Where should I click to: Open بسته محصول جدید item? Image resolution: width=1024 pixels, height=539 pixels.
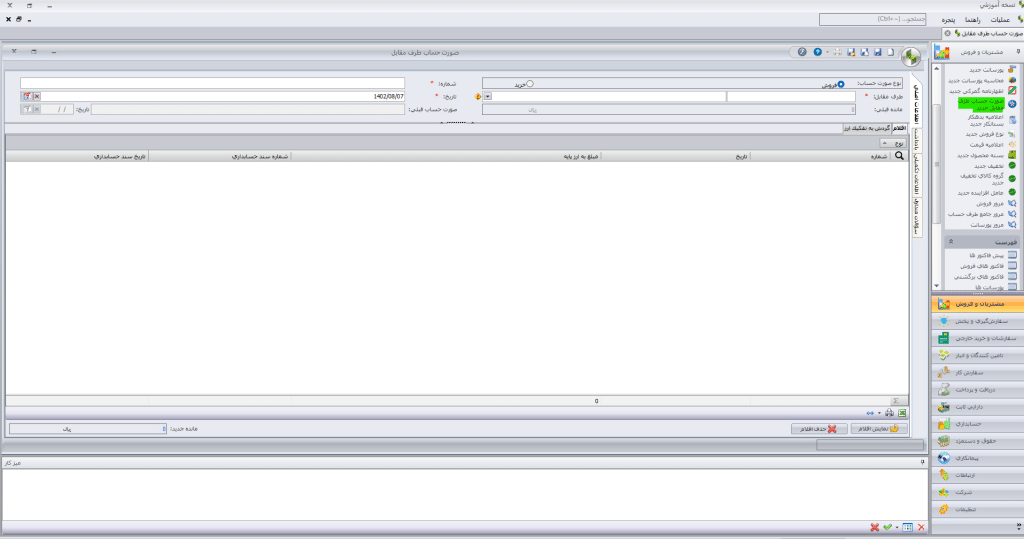pyautogui.click(x=981, y=155)
